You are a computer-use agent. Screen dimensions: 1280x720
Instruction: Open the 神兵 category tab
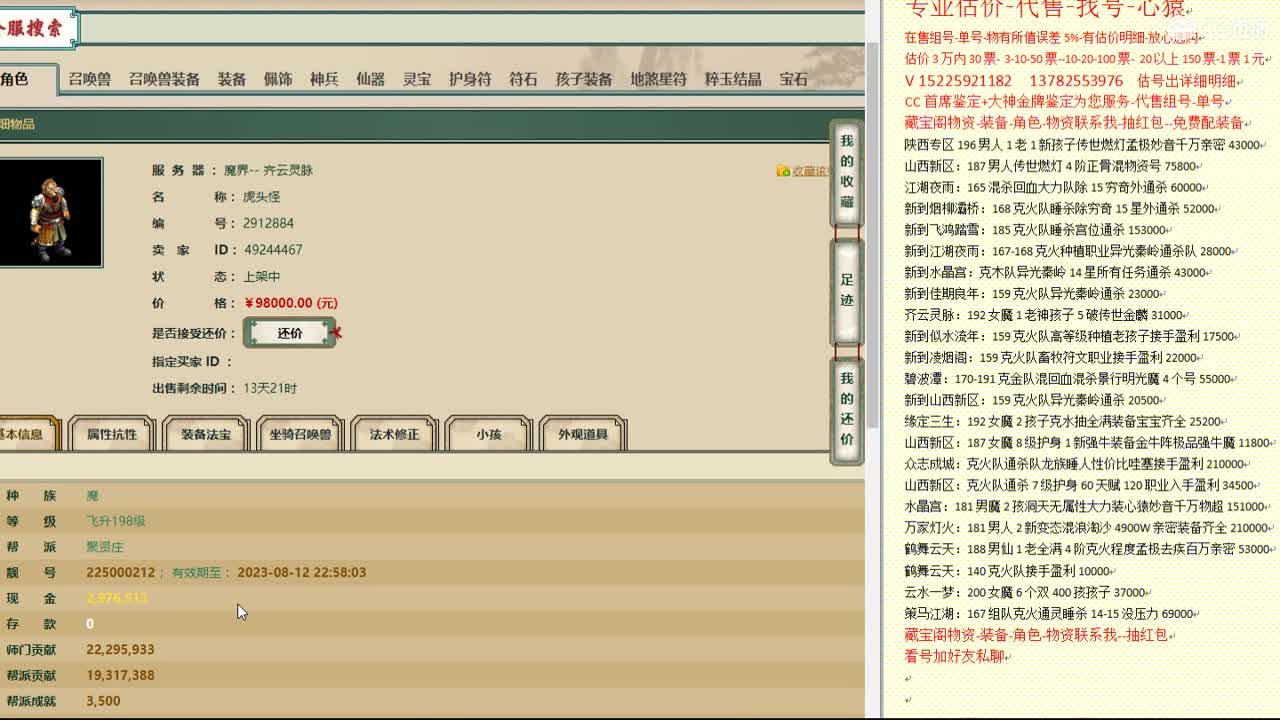[324, 79]
